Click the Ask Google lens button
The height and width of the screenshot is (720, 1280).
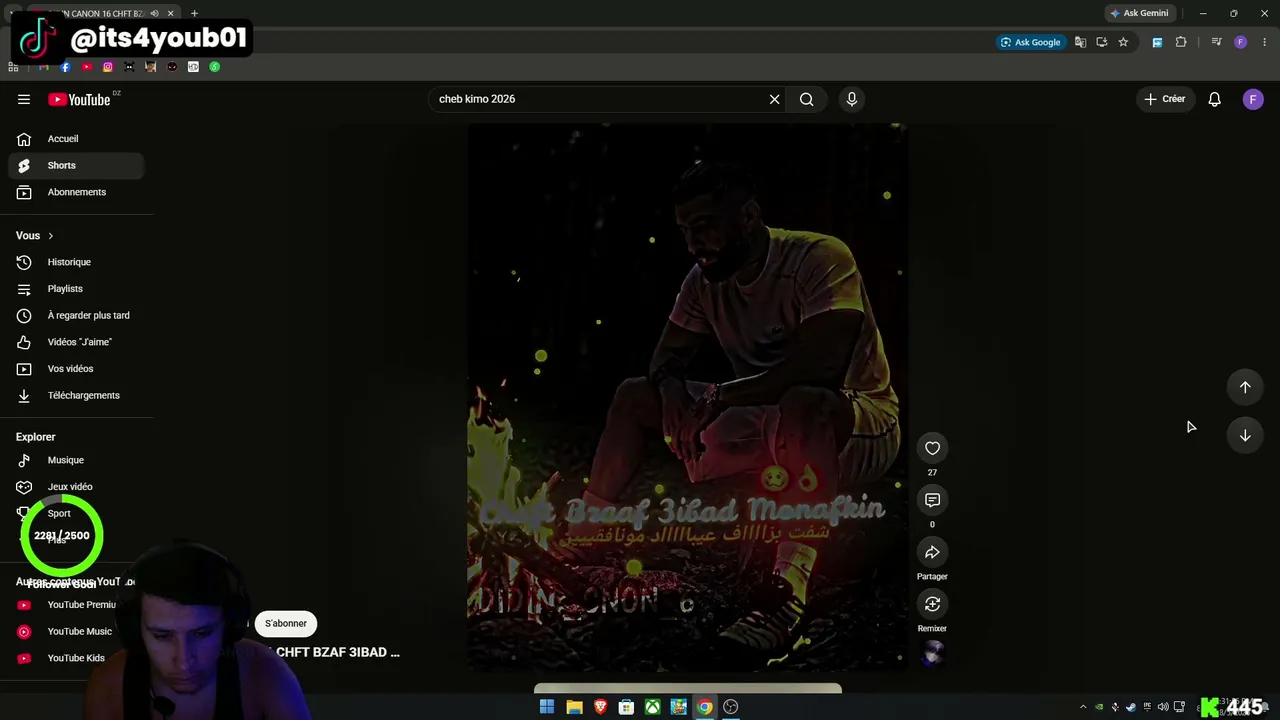point(1030,42)
